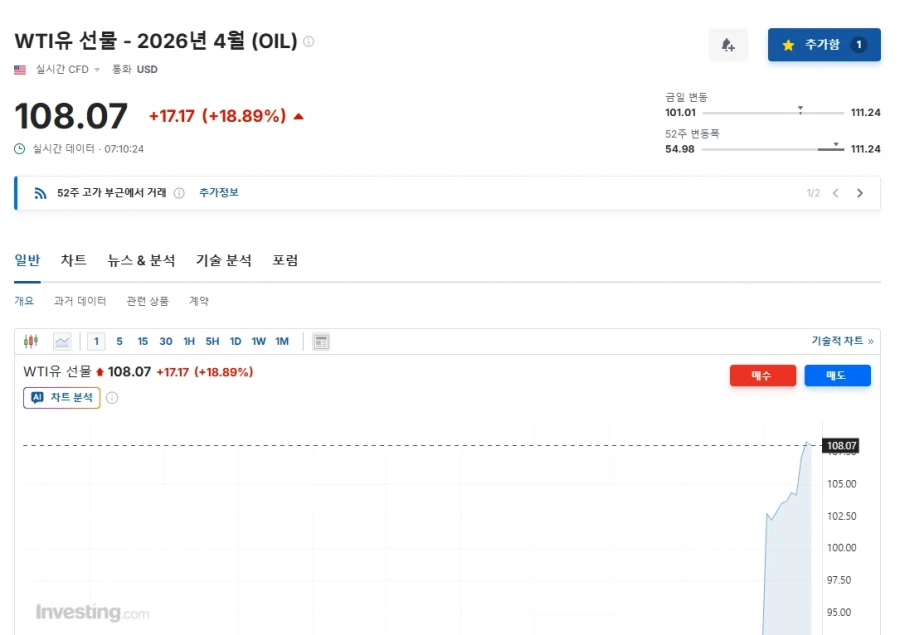Viewport: 900px width, 635px height.
Task: Select the 1H chart interval
Action: coord(189,342)
